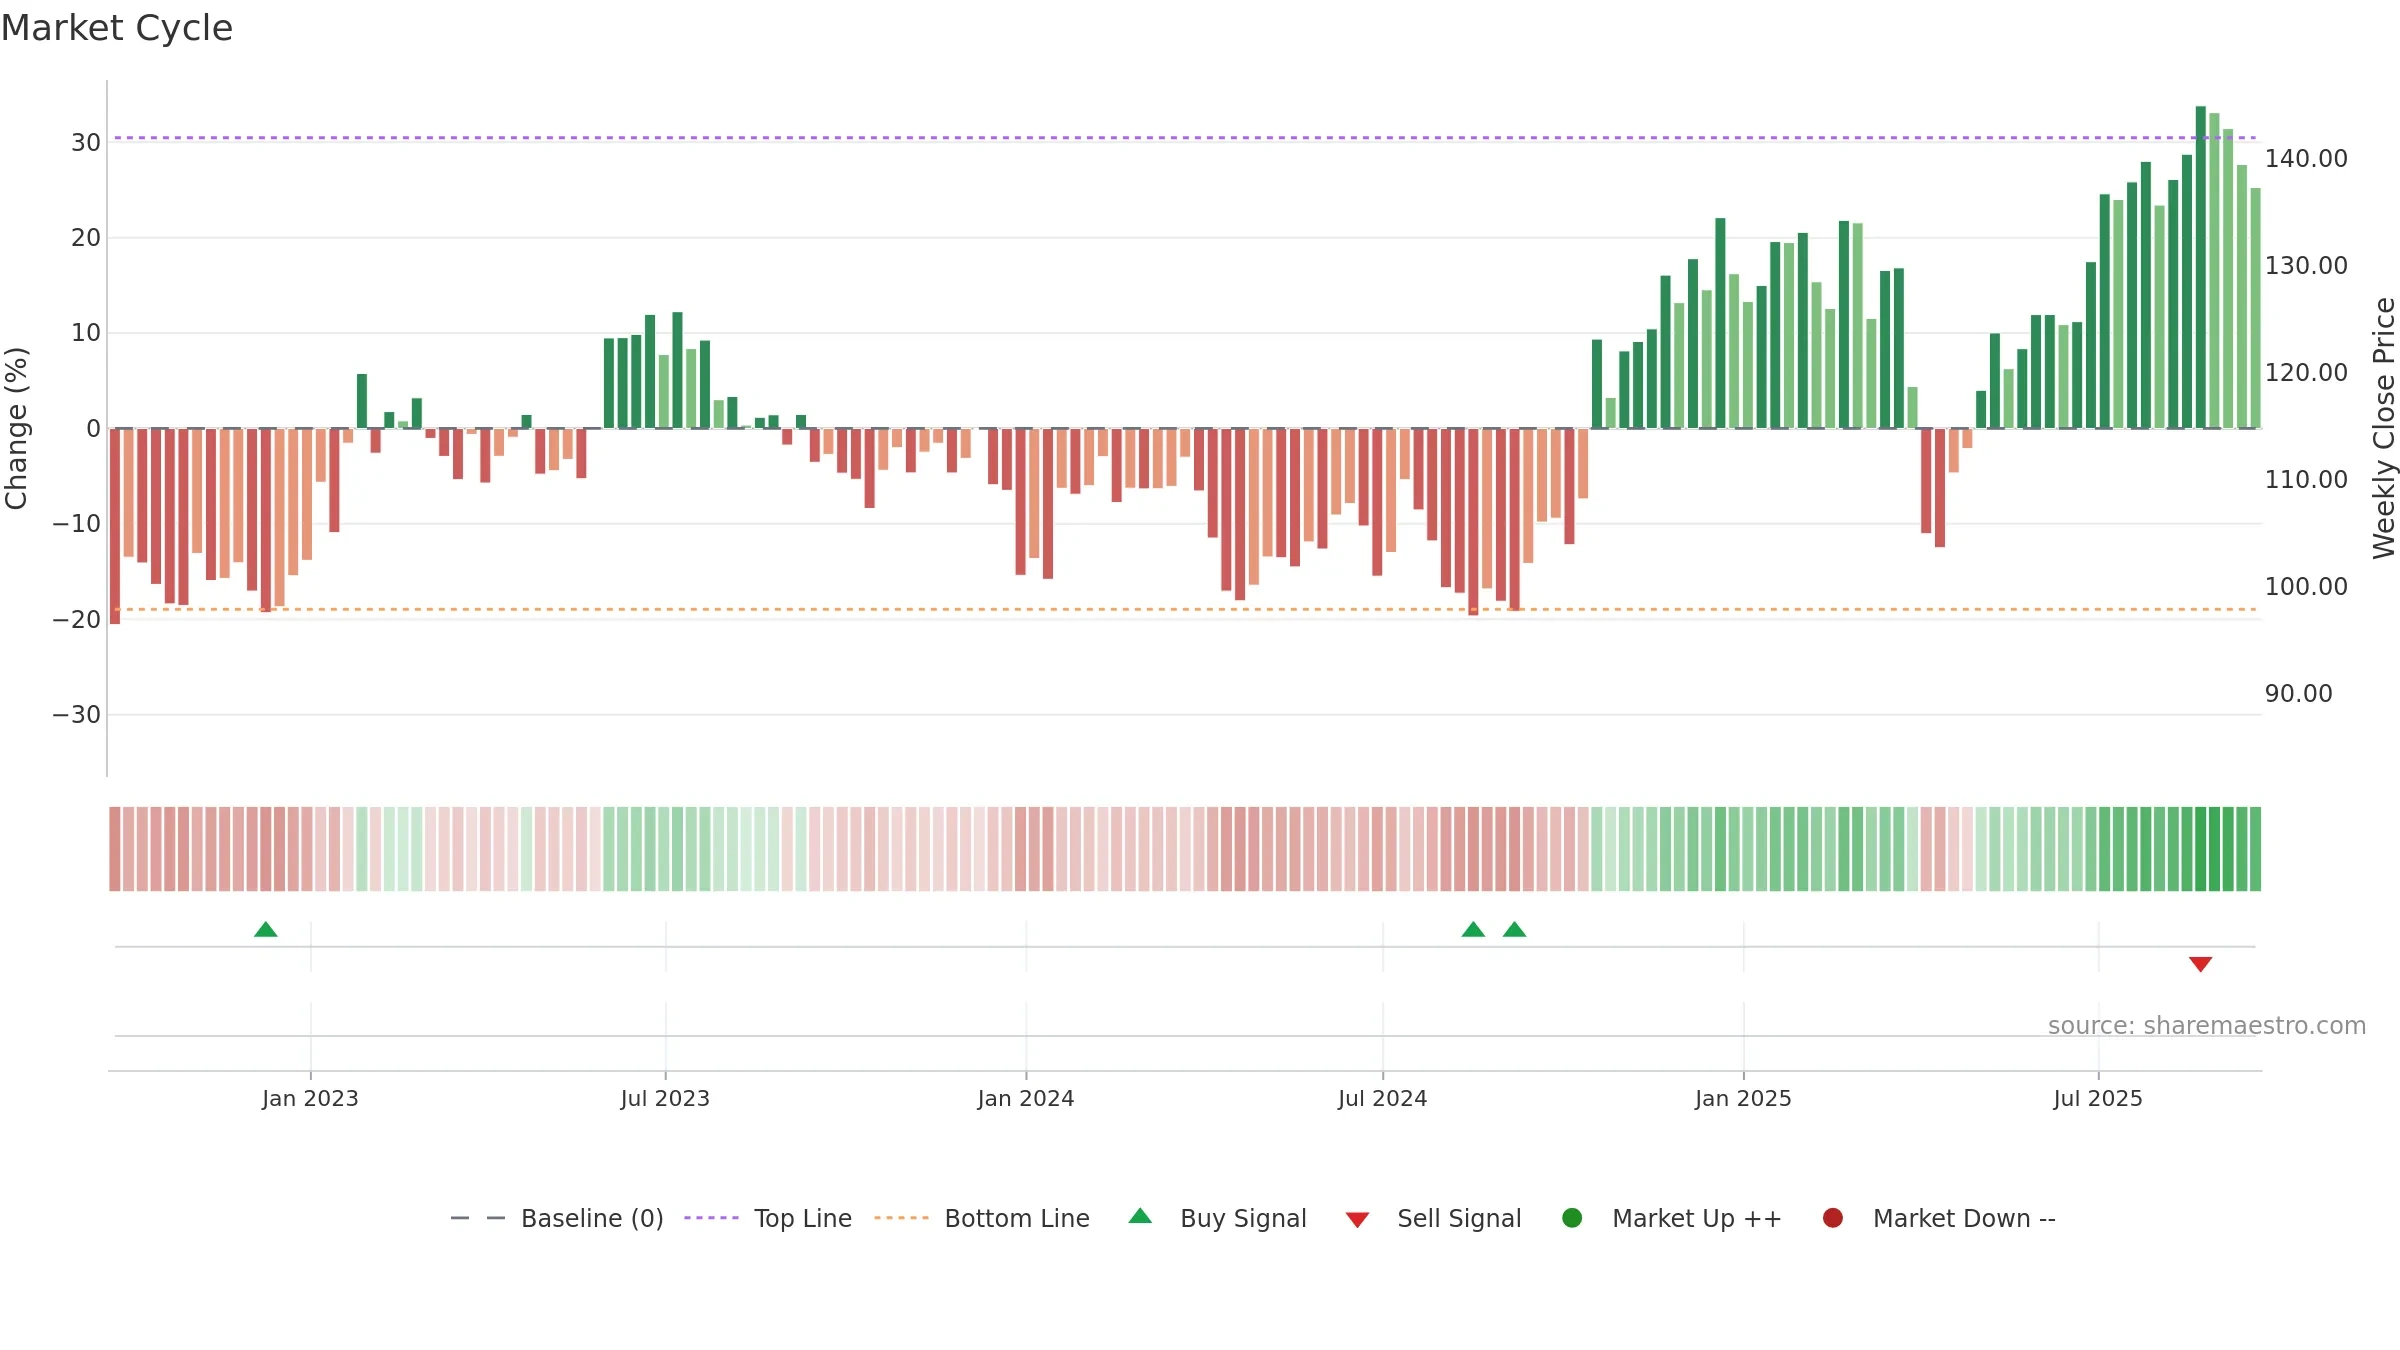This screenshot has width=2400, height=1350.
Task: Click the purple dotted Top Line
Action: tap(1185, 138)
